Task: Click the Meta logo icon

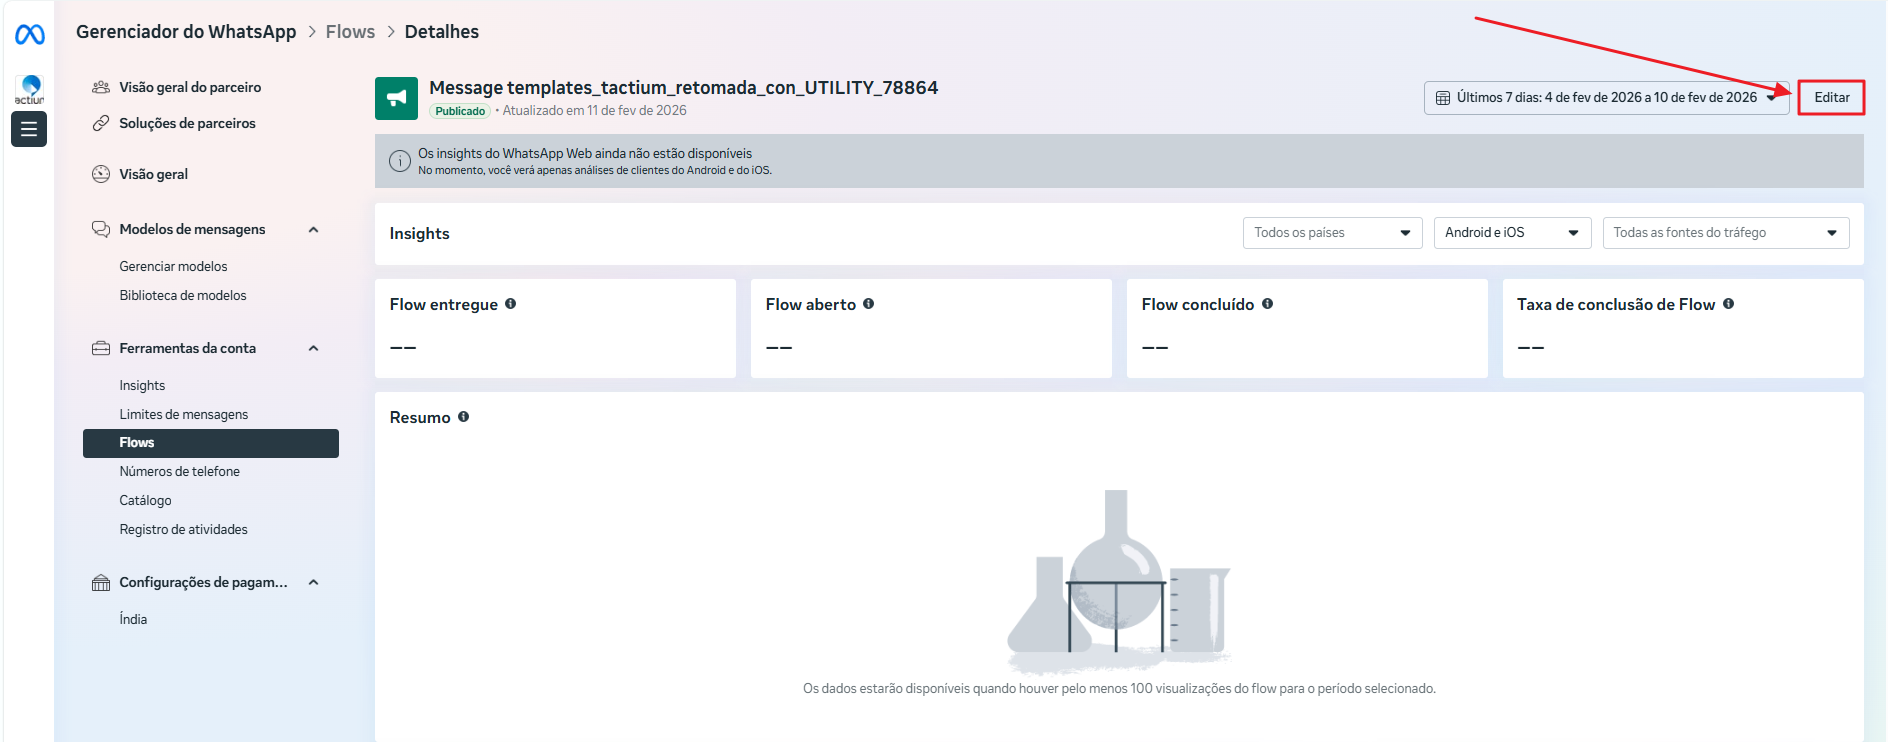Action: point(29,35)
